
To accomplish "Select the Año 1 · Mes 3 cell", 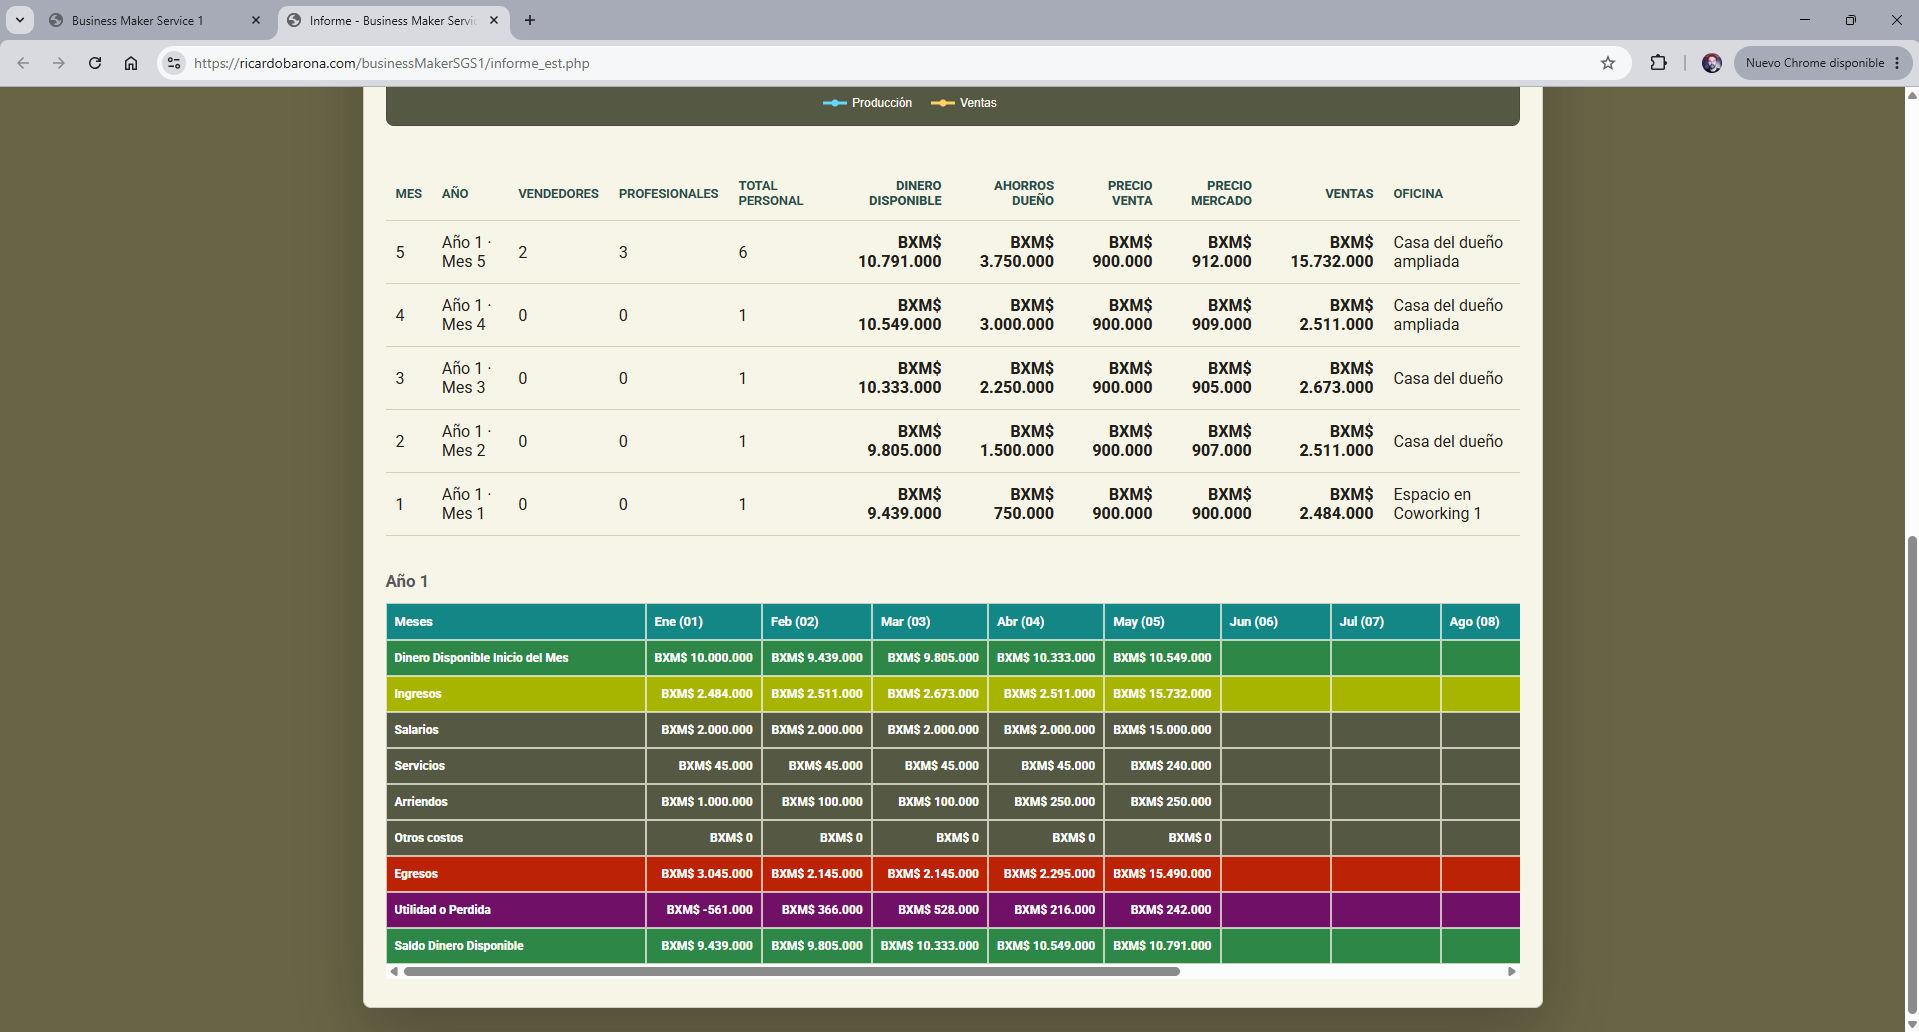I will [x=466, y=378].
